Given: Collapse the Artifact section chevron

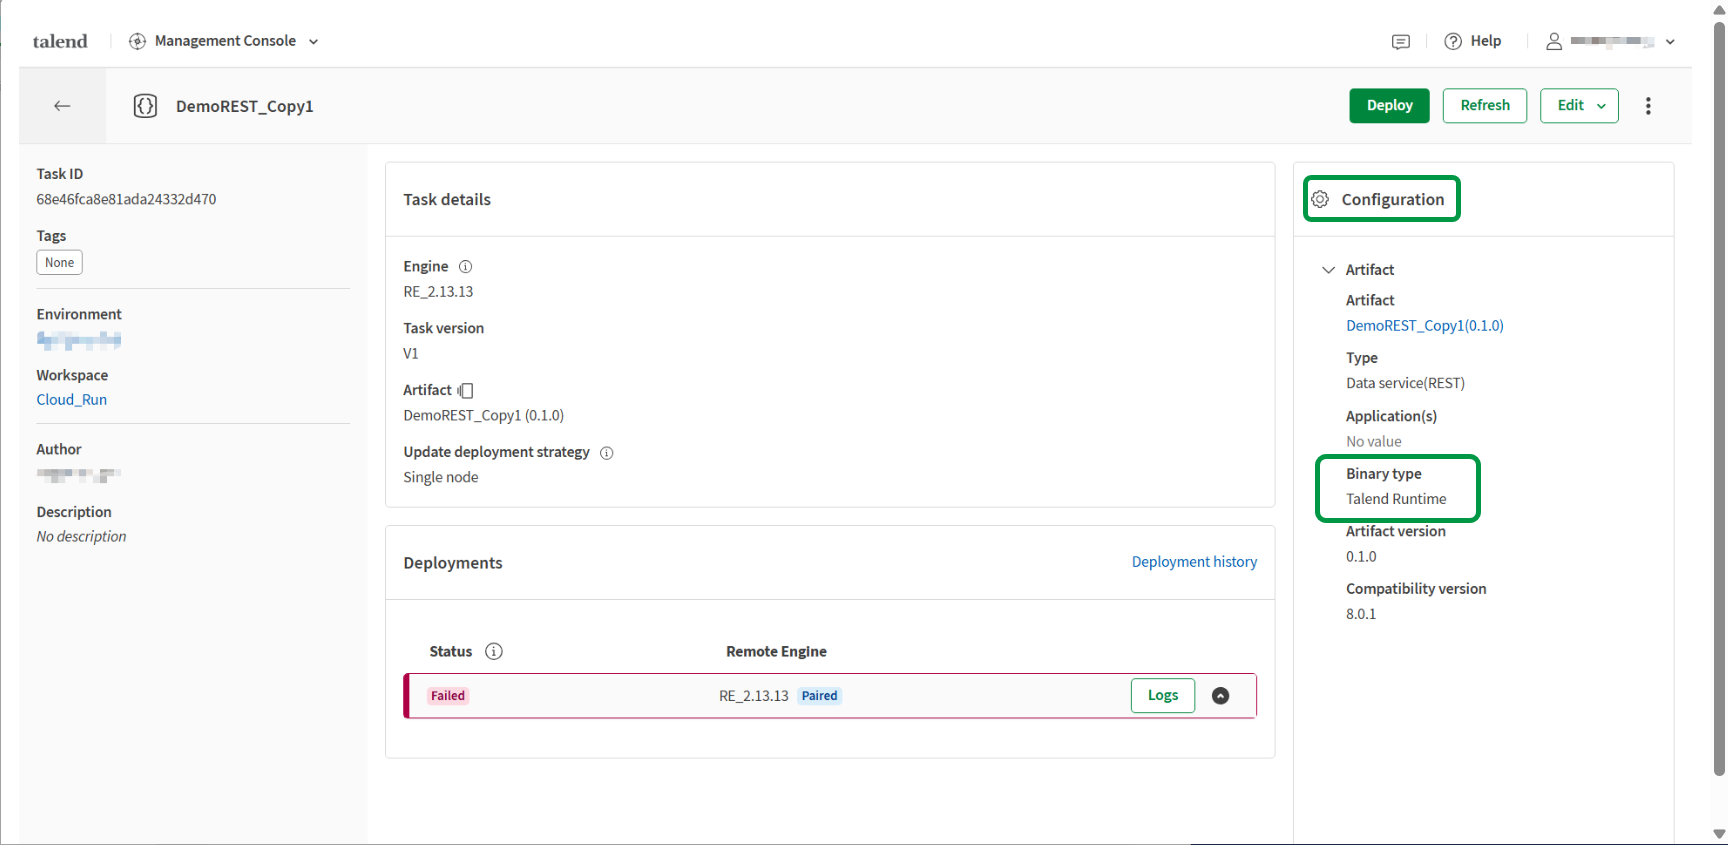Looking at the screenshot, I should 1328,270.
